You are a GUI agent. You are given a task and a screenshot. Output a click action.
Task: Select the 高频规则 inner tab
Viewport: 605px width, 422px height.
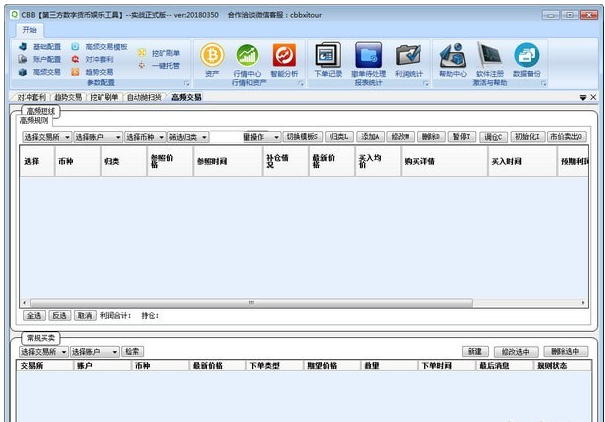click(x=34, y=121)
